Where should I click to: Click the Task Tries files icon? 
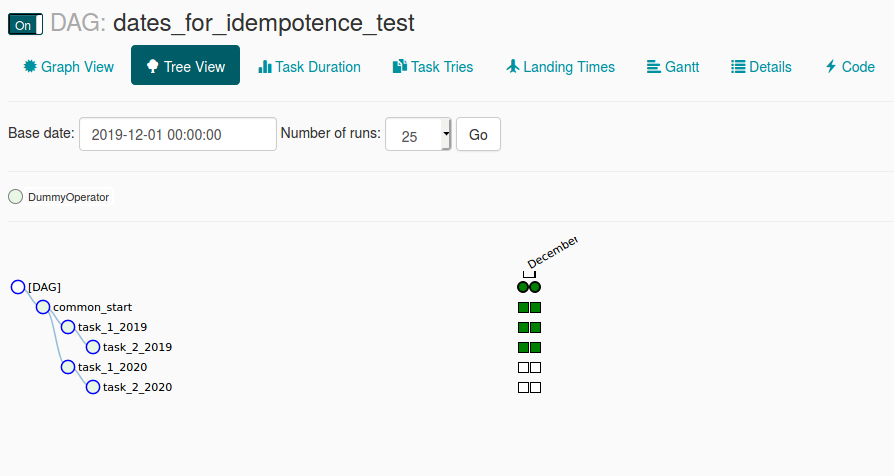pos(400,66)
